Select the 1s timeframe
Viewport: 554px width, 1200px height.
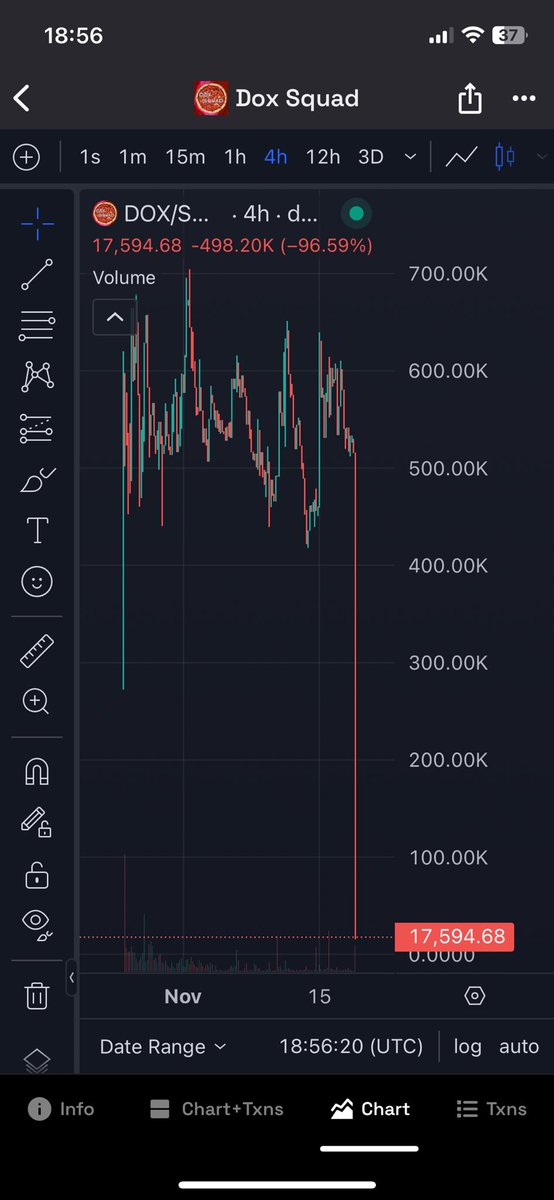(90, 157)
